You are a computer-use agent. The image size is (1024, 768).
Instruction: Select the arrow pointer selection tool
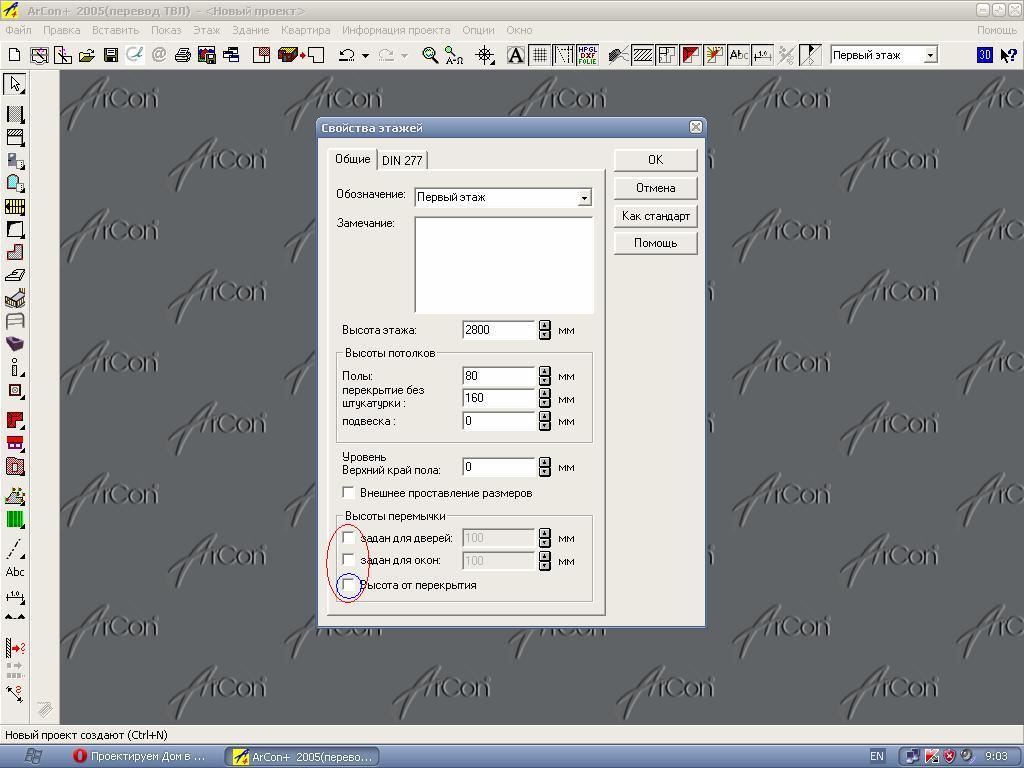tap(15, 84)
